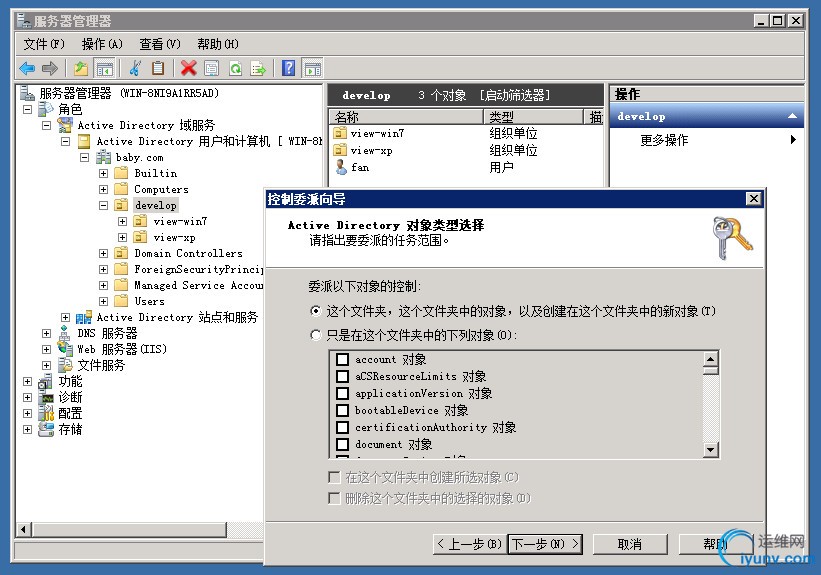This screenshot has width=821, height=575.
Task: Click the fan user icon in list
Action: click(341, 168)
